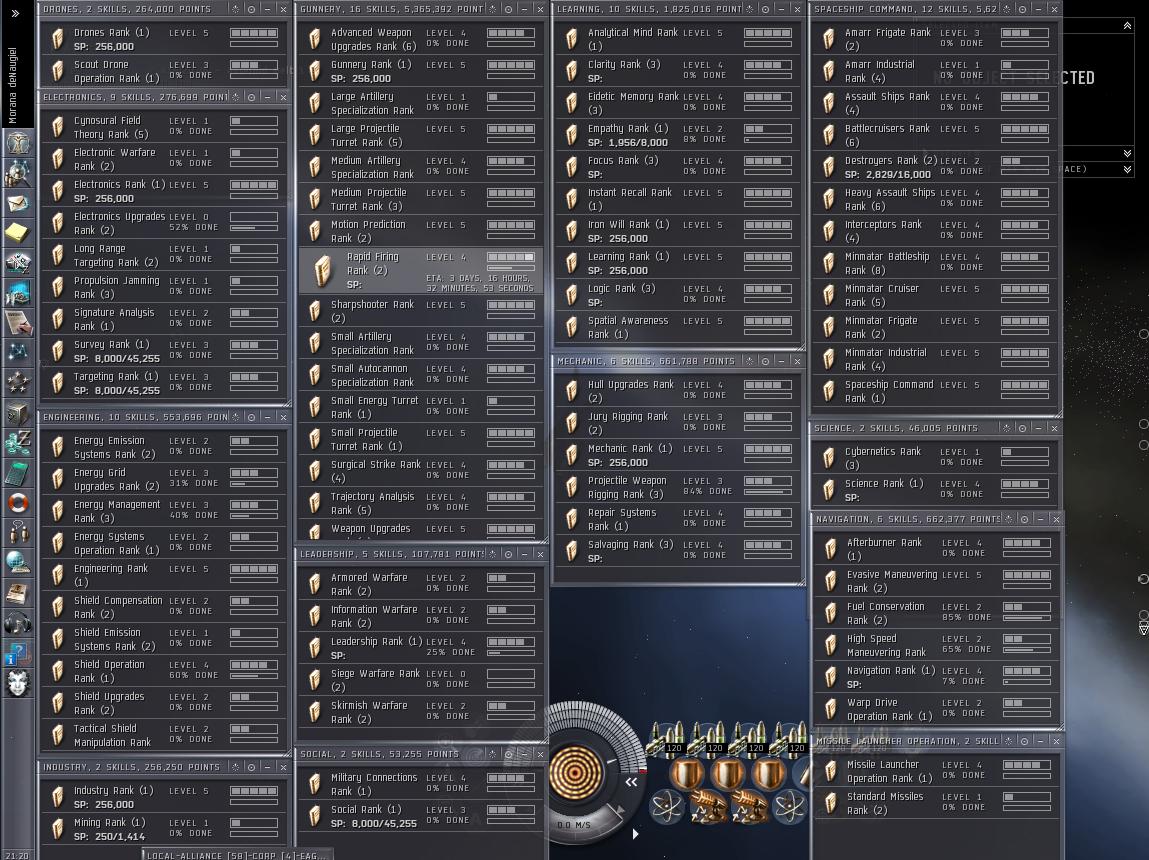1149x860 pixels.
Task: Click character name Morana deNaugiel label
Action: [x=12, y=85]
